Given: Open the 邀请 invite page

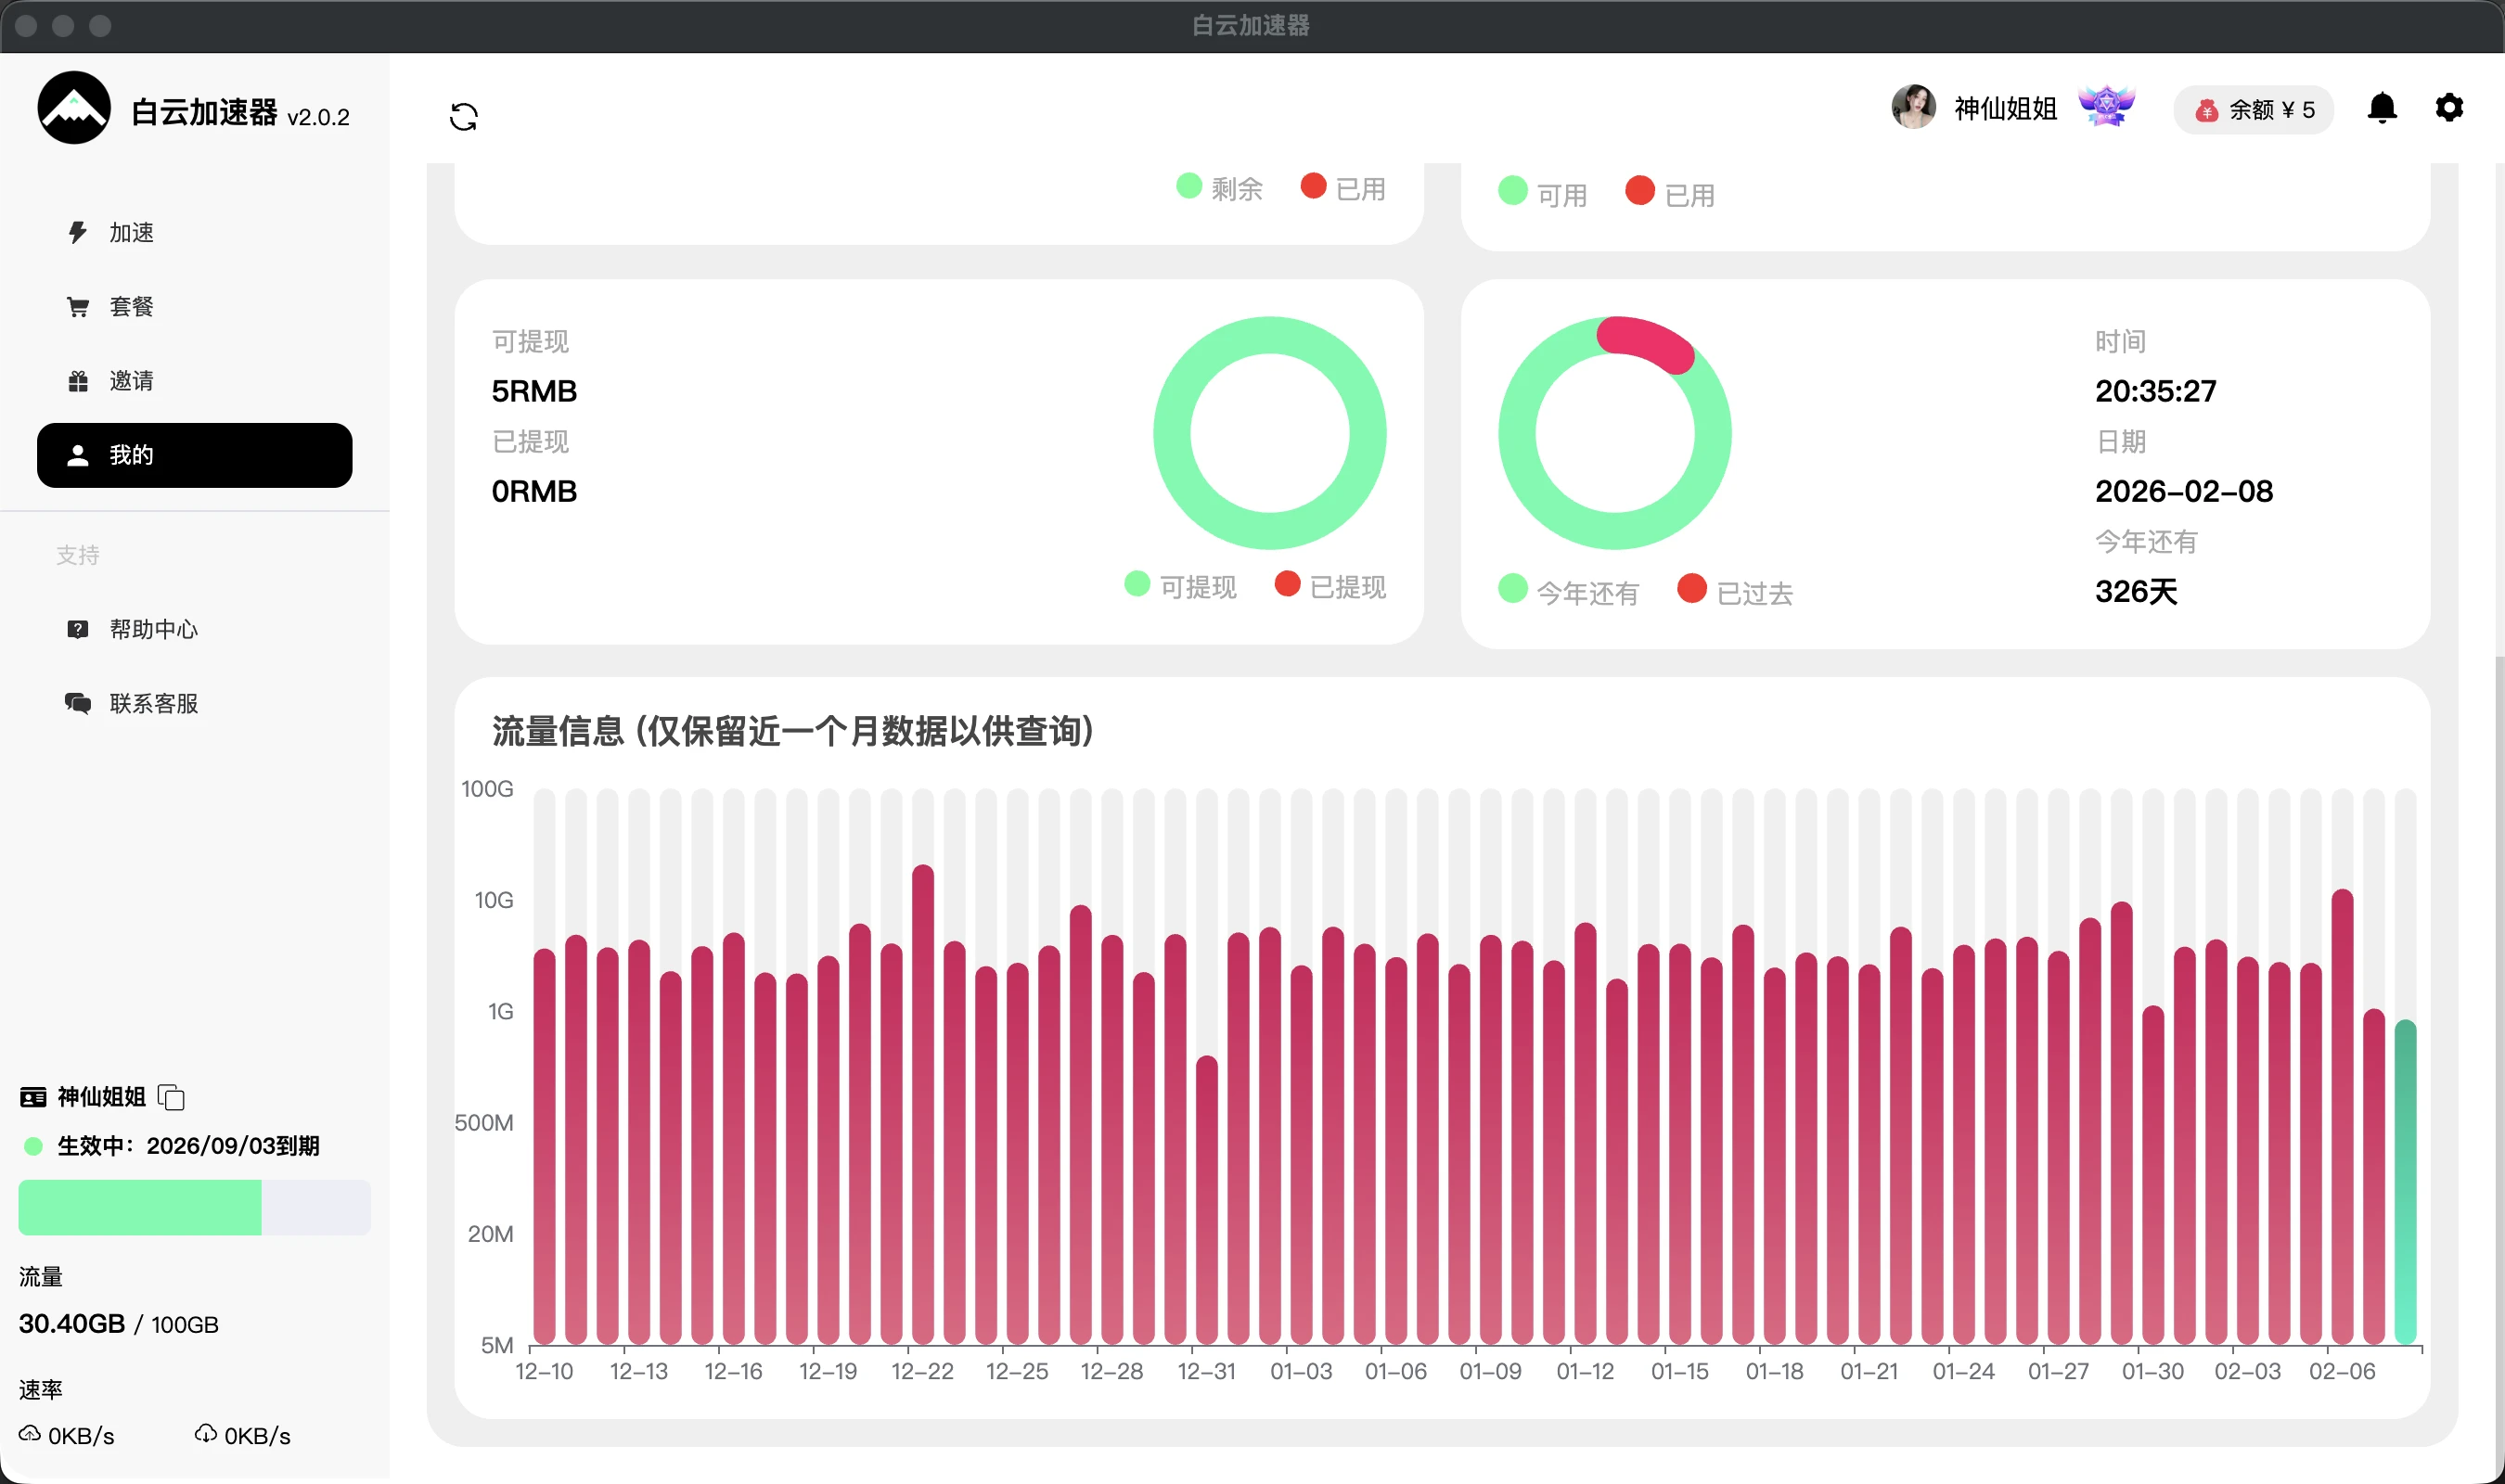Looking at the screenshot, I should coord(131,381).
